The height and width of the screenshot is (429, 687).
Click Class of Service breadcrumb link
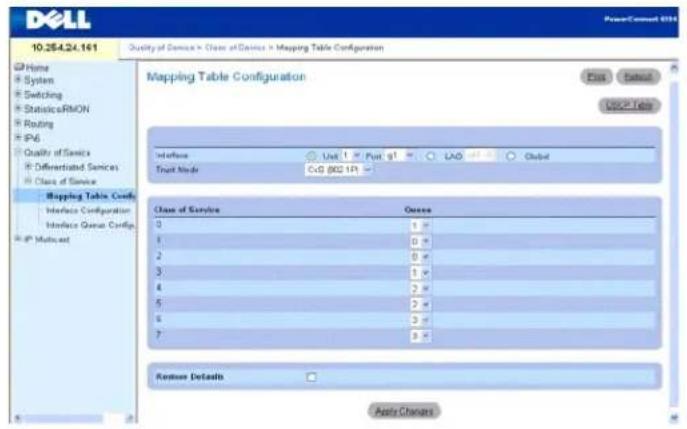[x=235, y=47]
